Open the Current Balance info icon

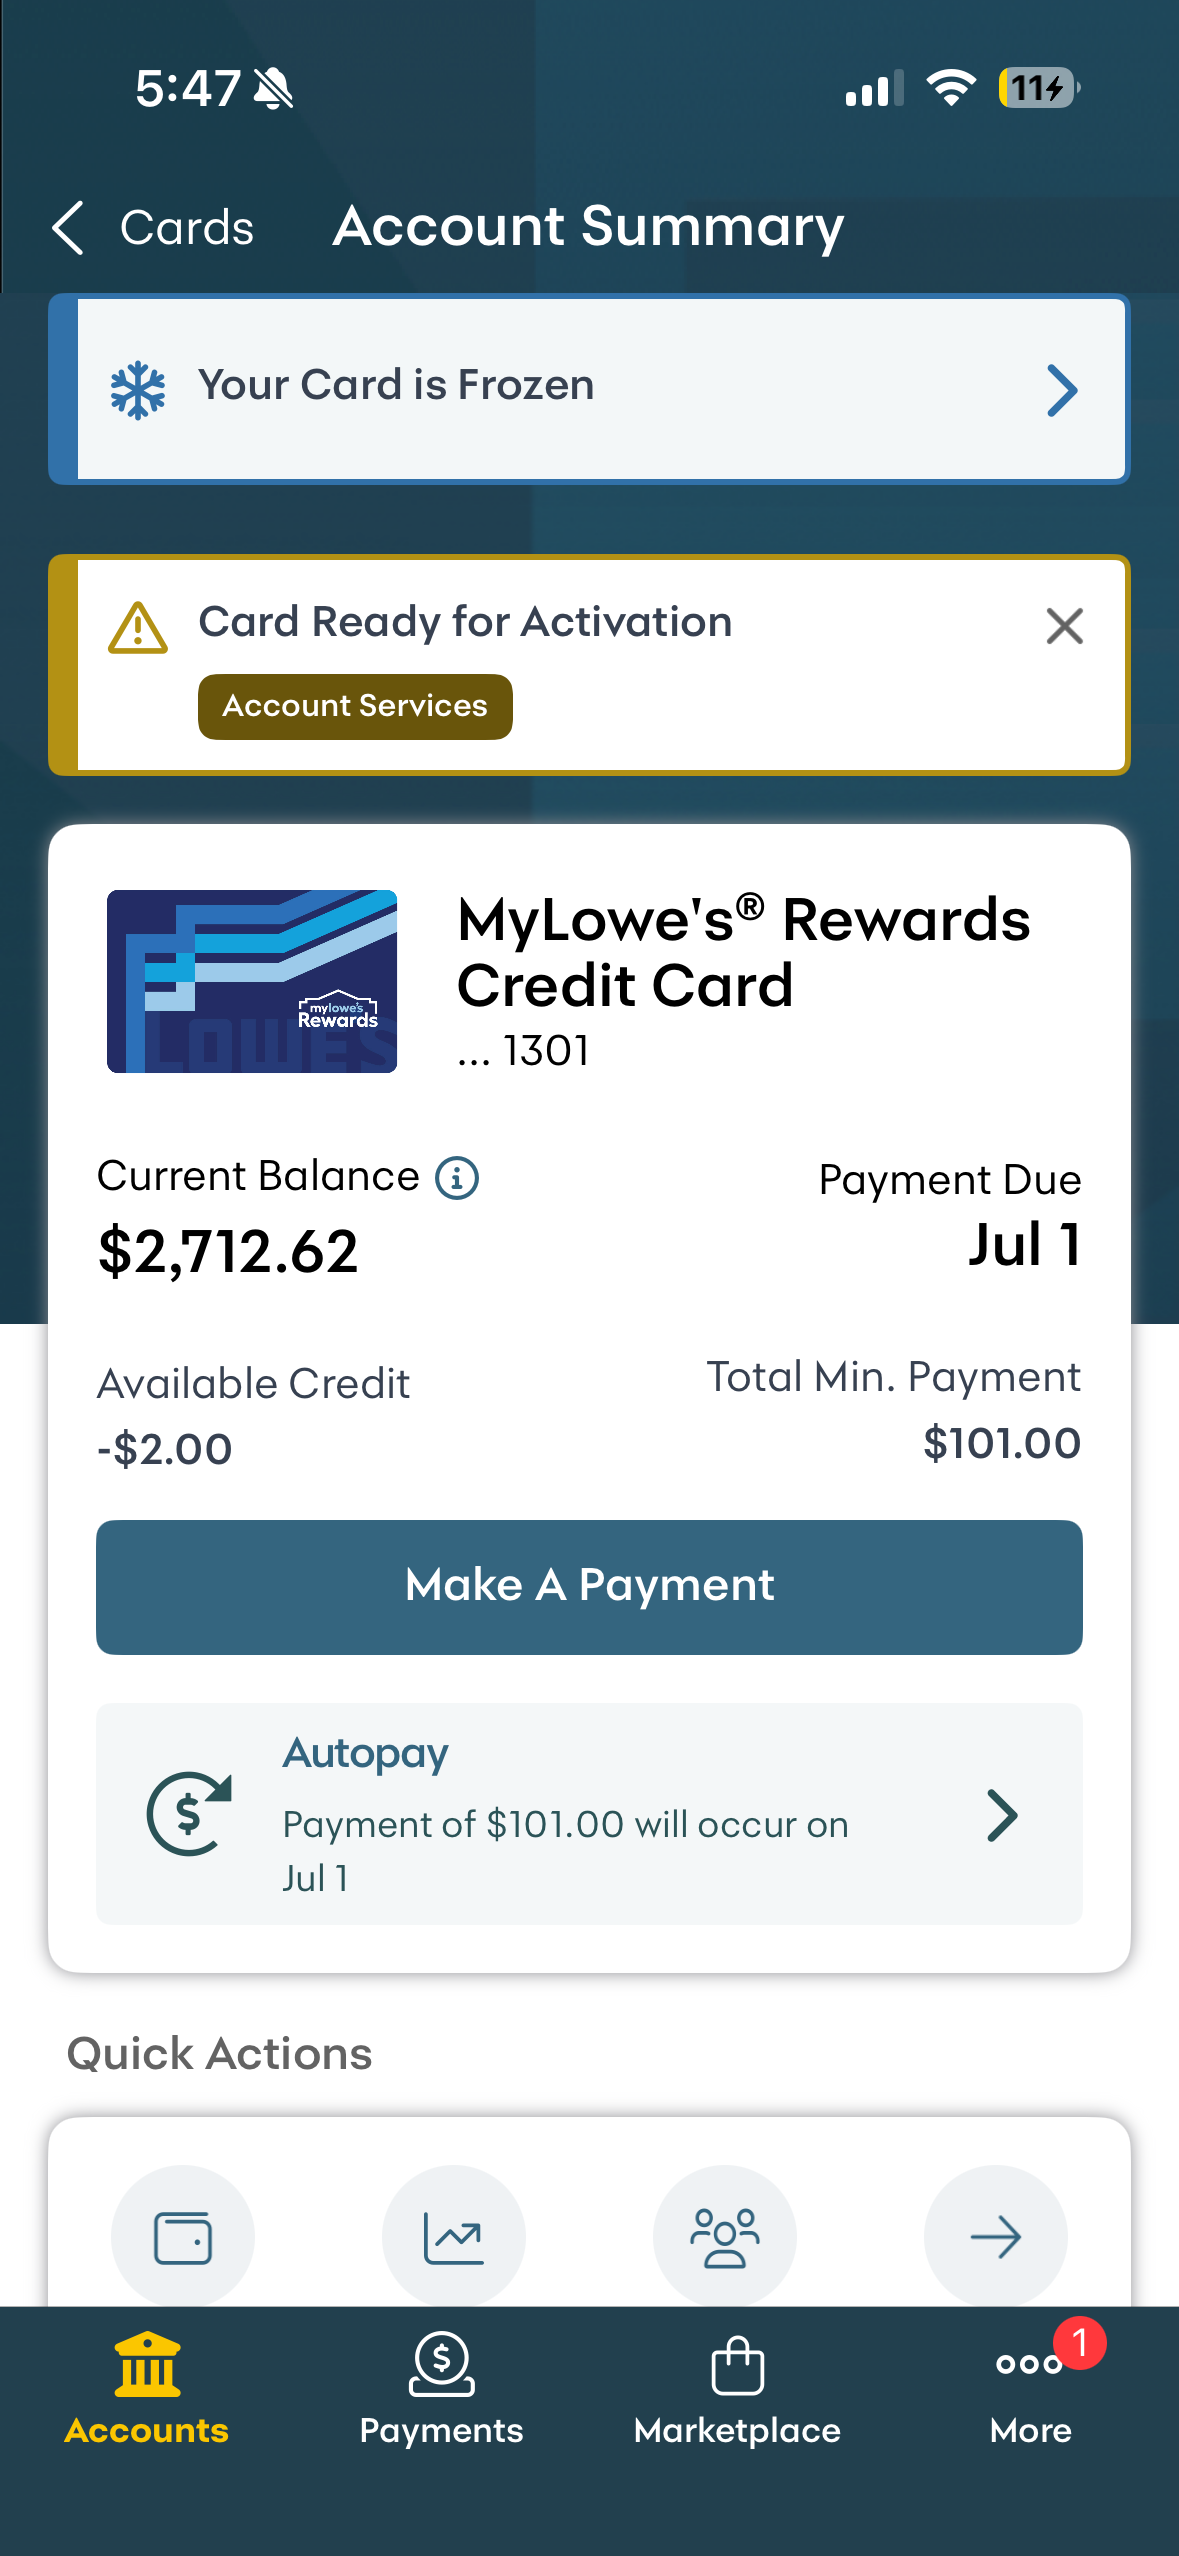tap(457, 1178)
